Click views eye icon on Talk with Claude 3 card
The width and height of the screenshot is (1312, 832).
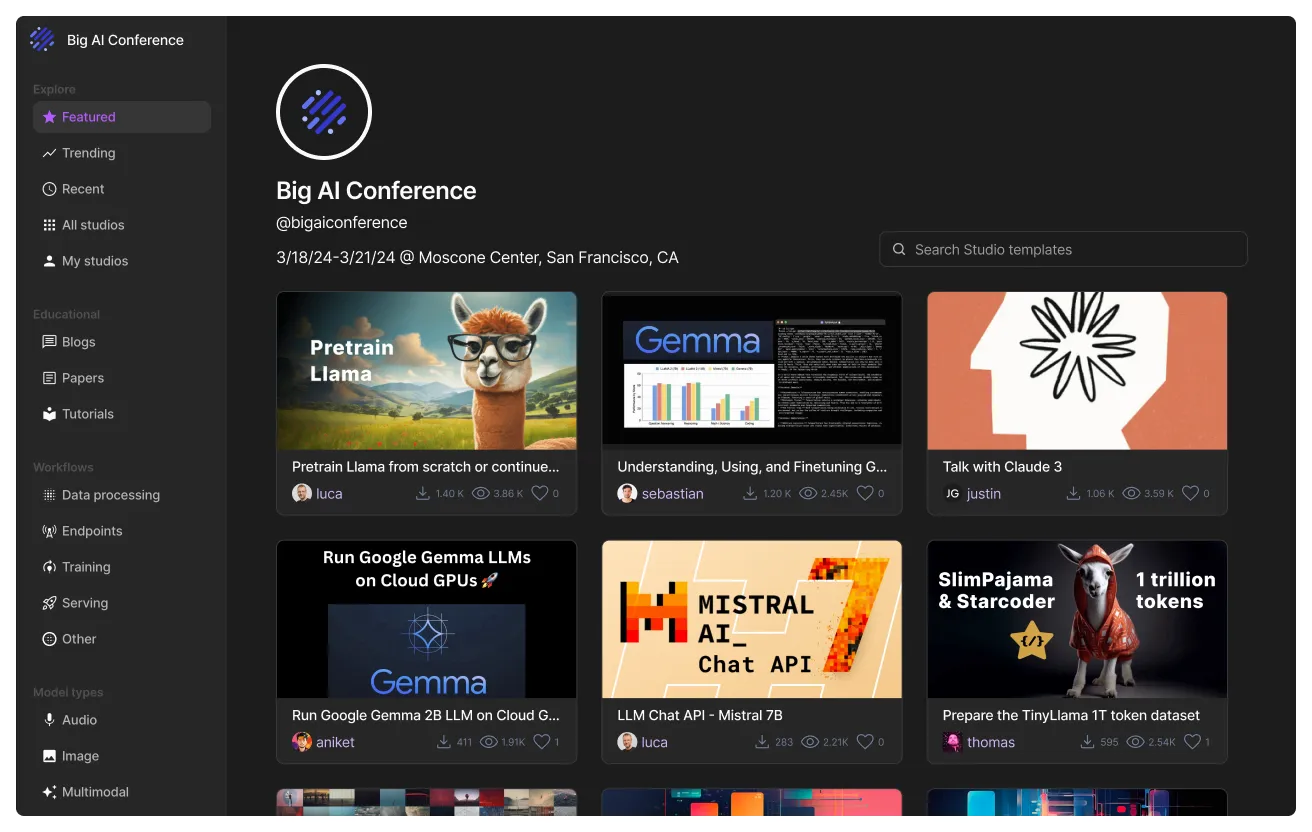[1132, 493]
